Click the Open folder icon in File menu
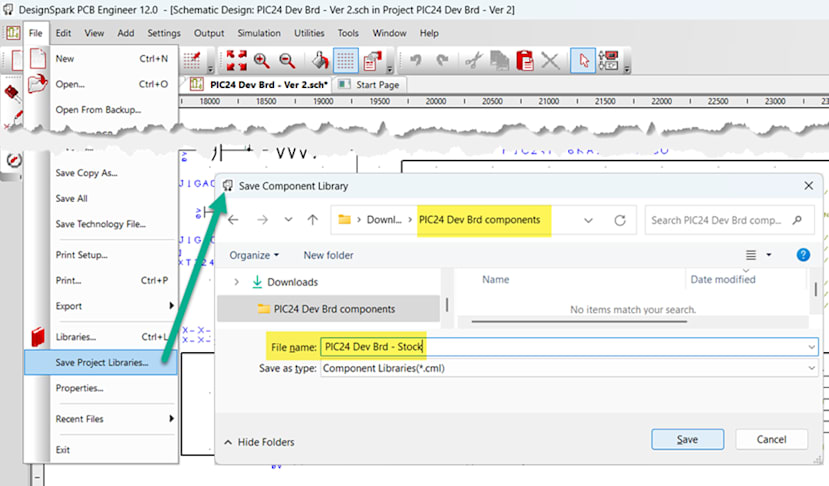Screen dimensions: 829x486 38,84
